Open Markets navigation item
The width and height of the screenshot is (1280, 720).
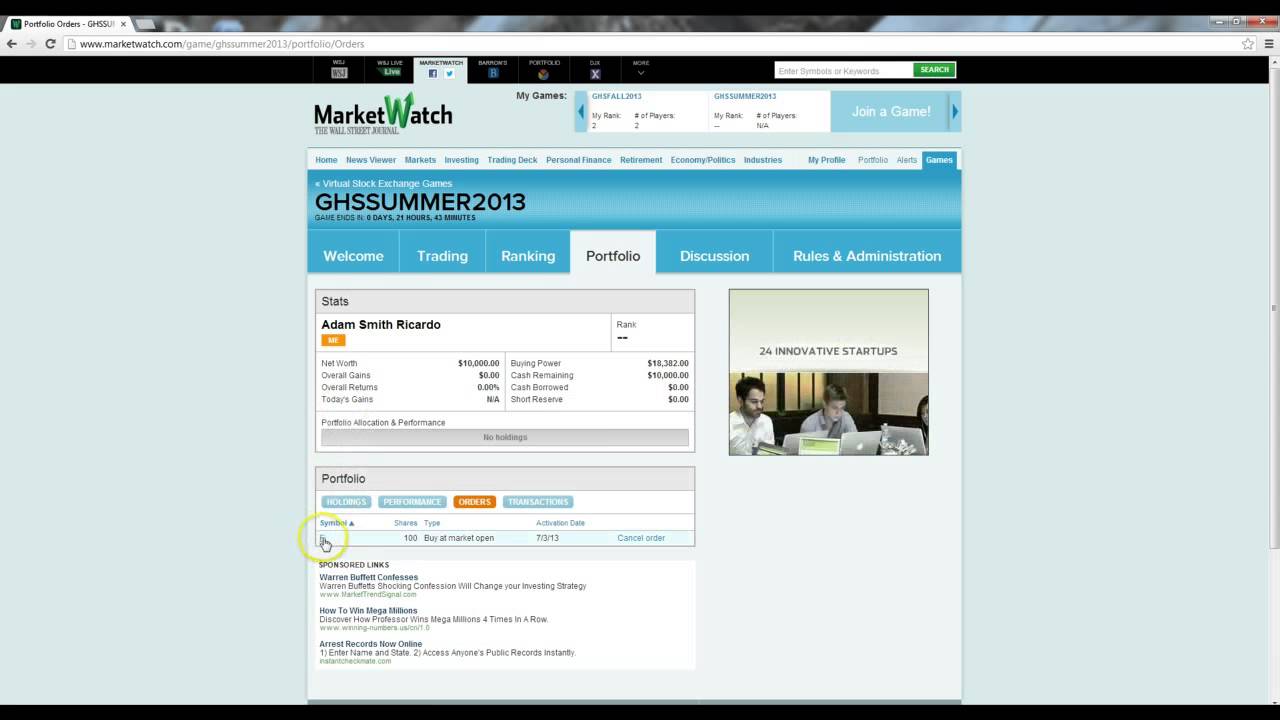pos(420,160)
